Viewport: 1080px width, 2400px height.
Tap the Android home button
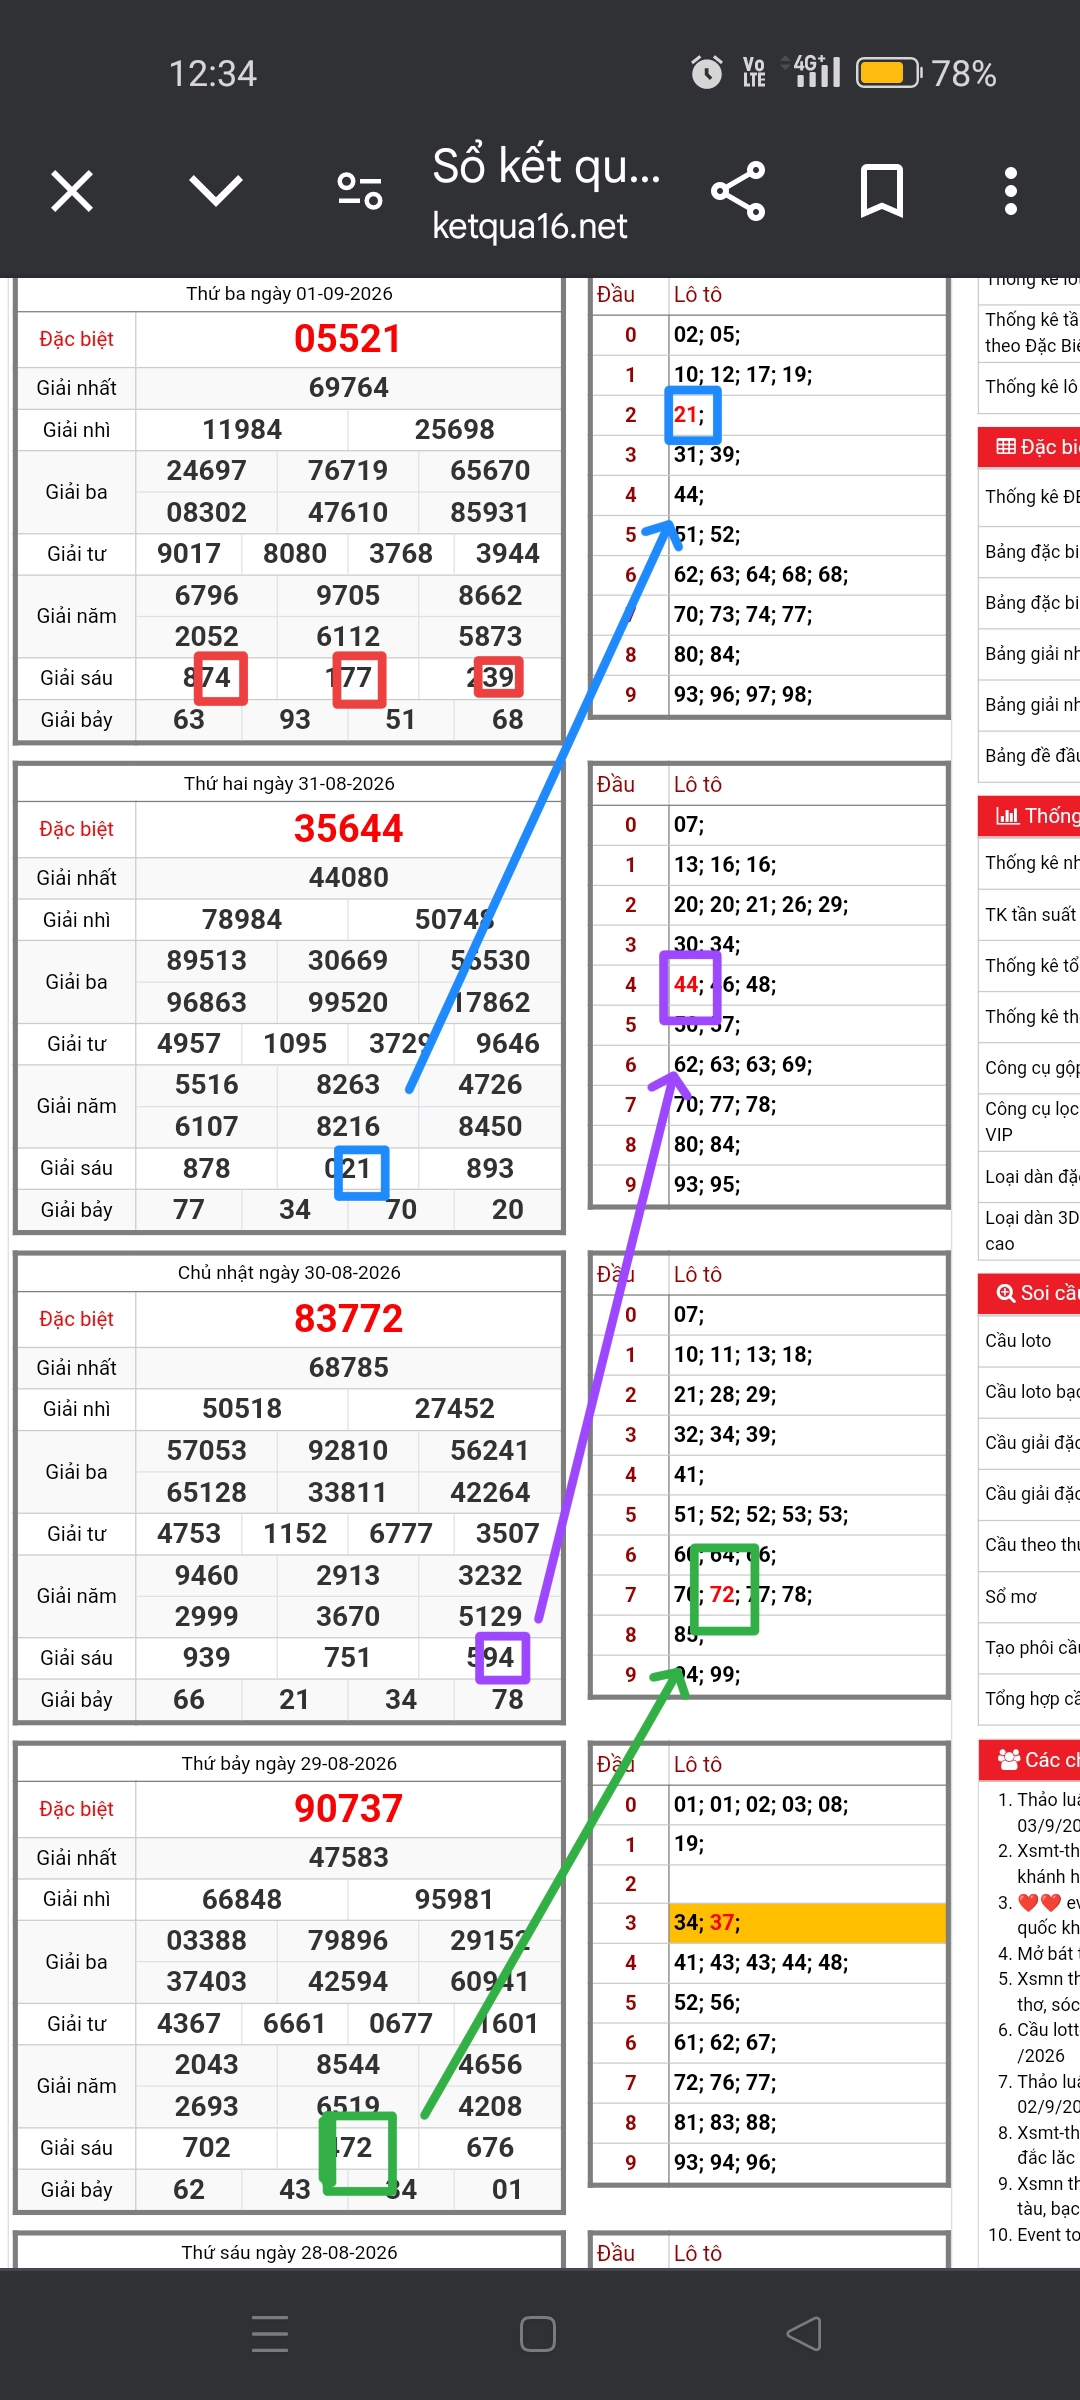point(538,2334)
